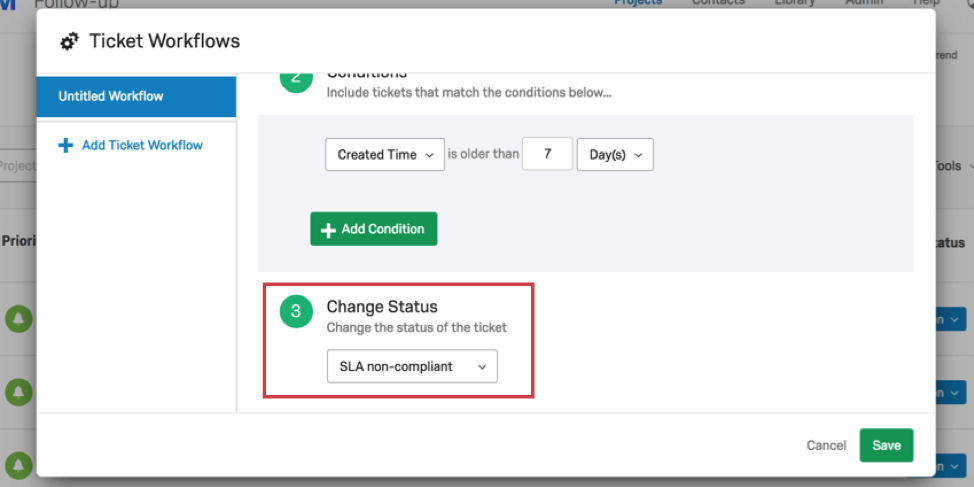Image resolution: width=974 pixels, height=487 pixels.
Task: Select the Untitled Workflow tab
Action: pos(136,97)
